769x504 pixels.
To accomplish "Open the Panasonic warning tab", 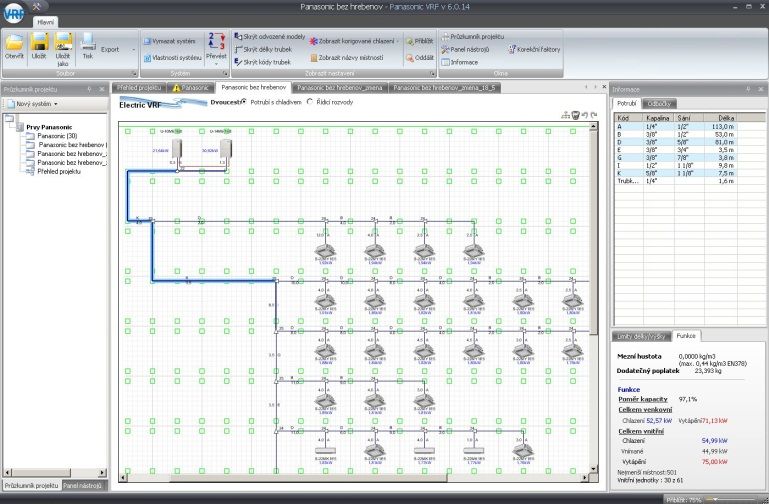I will (x=191, y=88).
